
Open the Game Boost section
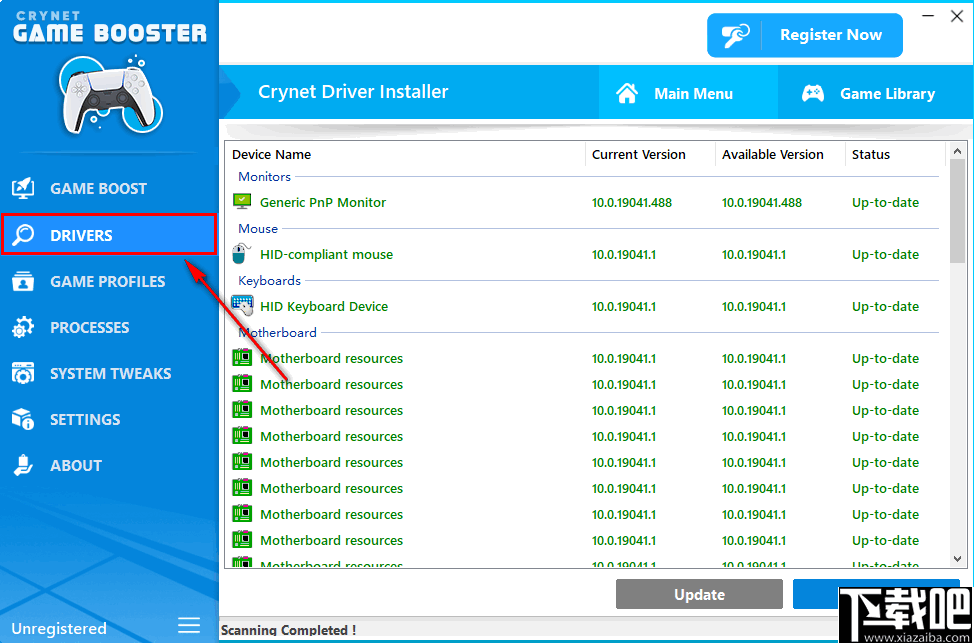[x=109, y=189]
